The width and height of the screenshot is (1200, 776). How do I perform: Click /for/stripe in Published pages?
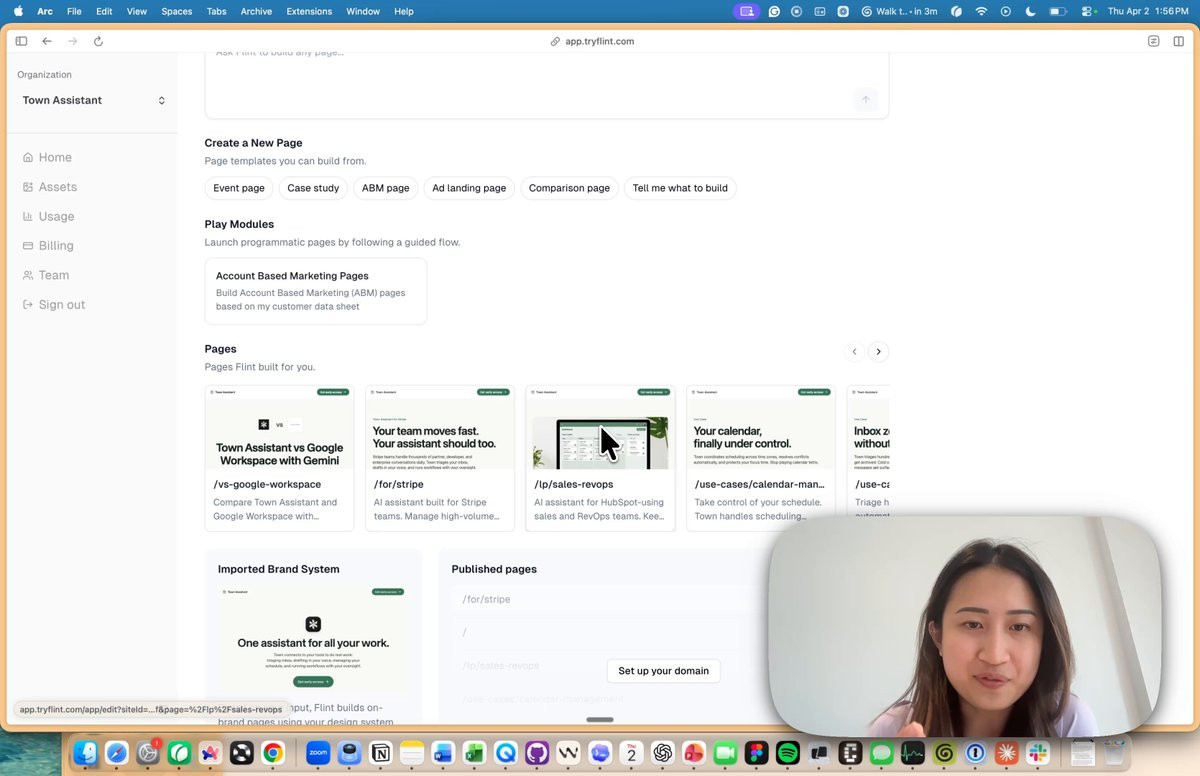(486, 599)
